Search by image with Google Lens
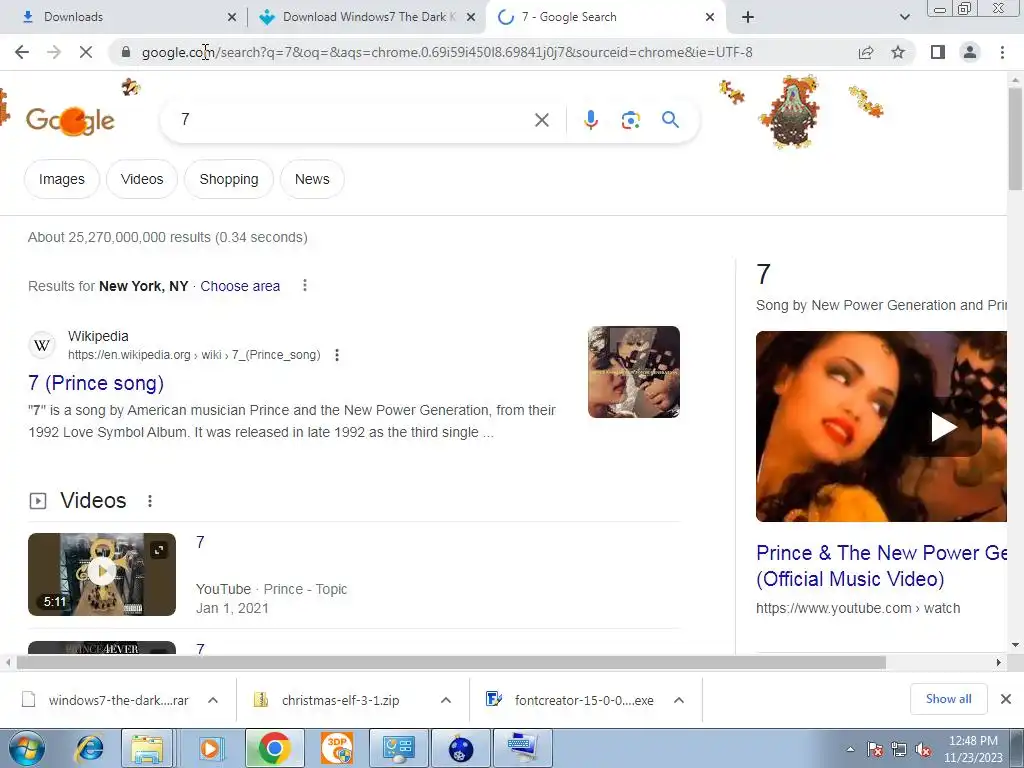This screenshot has height=768, width=1024. pos(630,120)
